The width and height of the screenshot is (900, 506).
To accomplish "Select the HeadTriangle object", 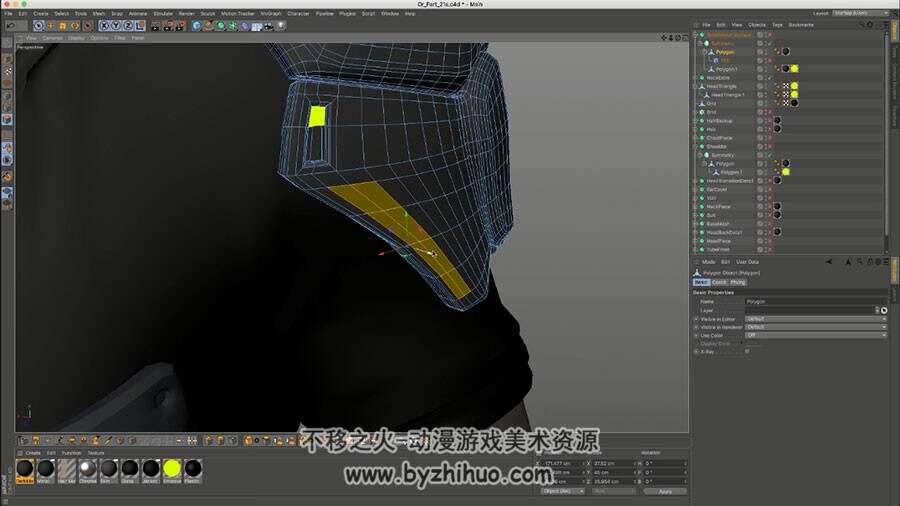I will click(721, 86).
